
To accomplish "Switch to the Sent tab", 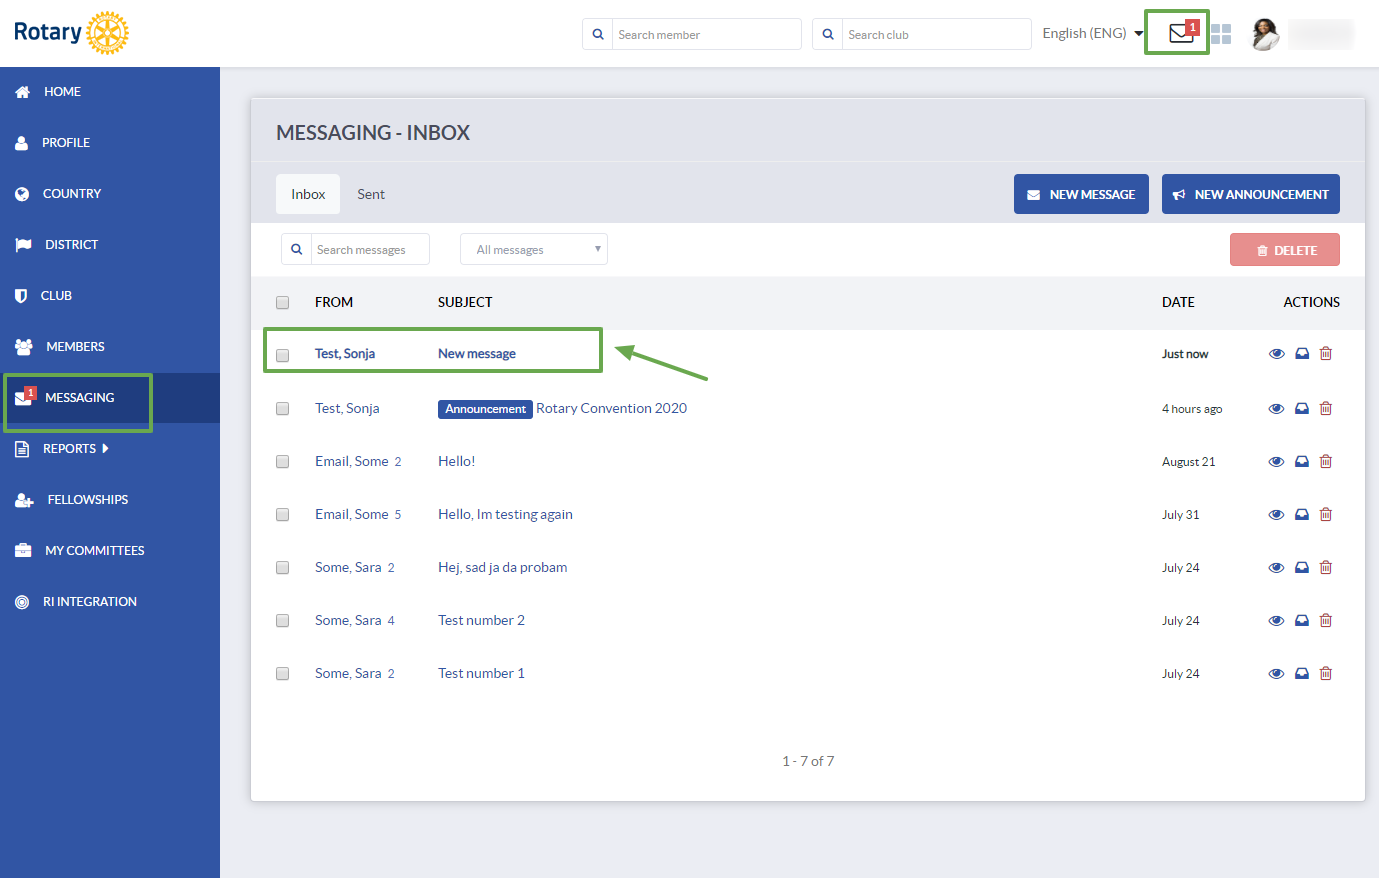I will click(371, 194).
